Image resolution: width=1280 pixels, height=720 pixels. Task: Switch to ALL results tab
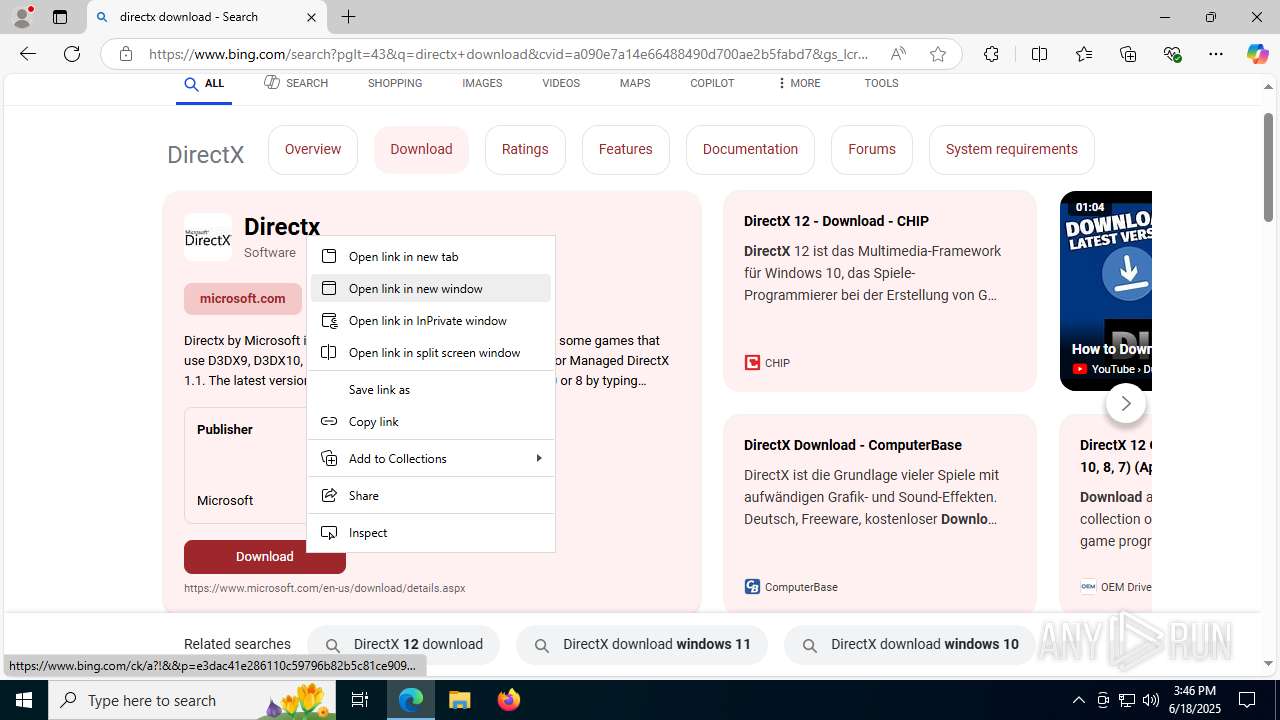click(x=204, y=84)
